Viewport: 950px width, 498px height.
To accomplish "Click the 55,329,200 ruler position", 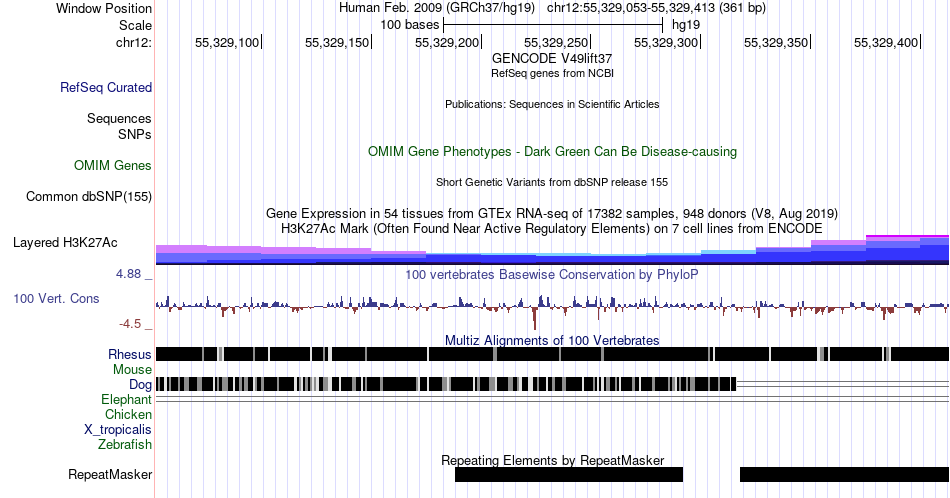I will 448,42.
